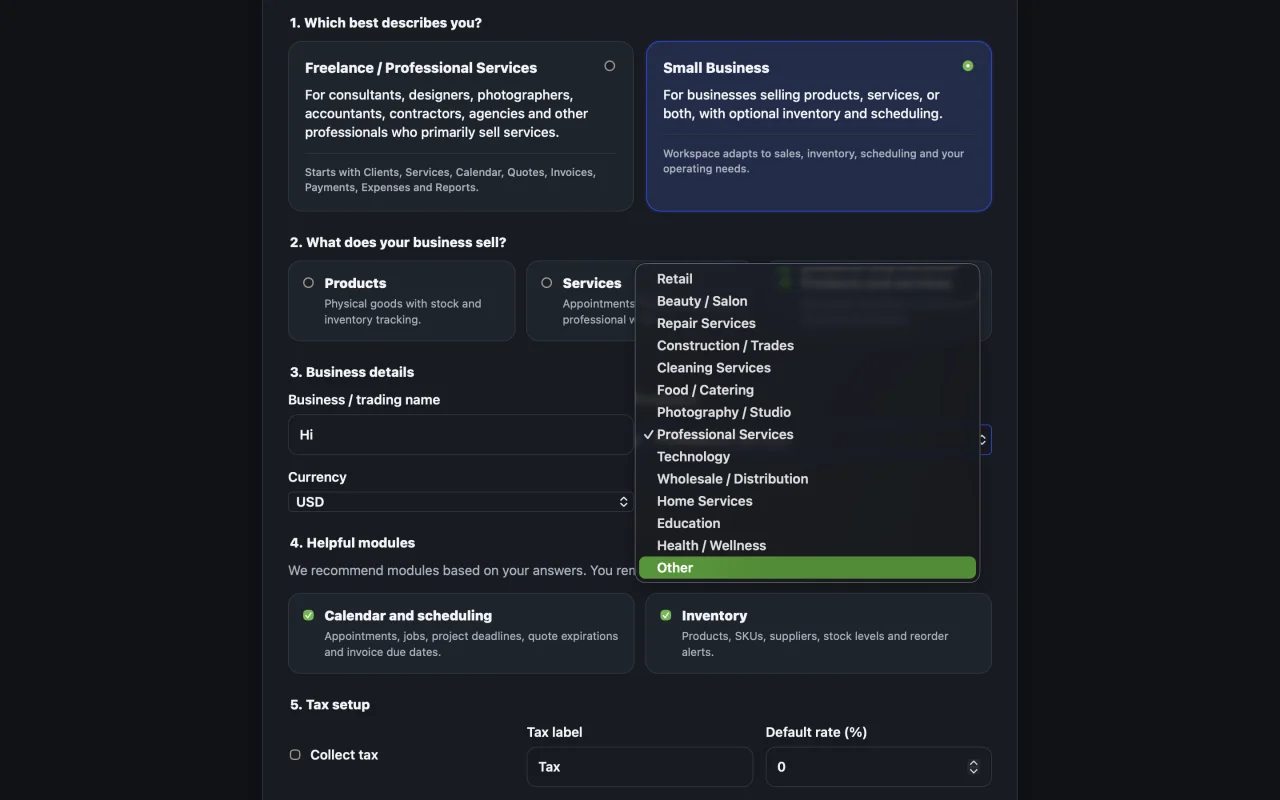Screen dimensions: 1280x800
Task: Click the industry dropdown arrow behind the list
Action: pyautogui.click(x=984, y=439)
